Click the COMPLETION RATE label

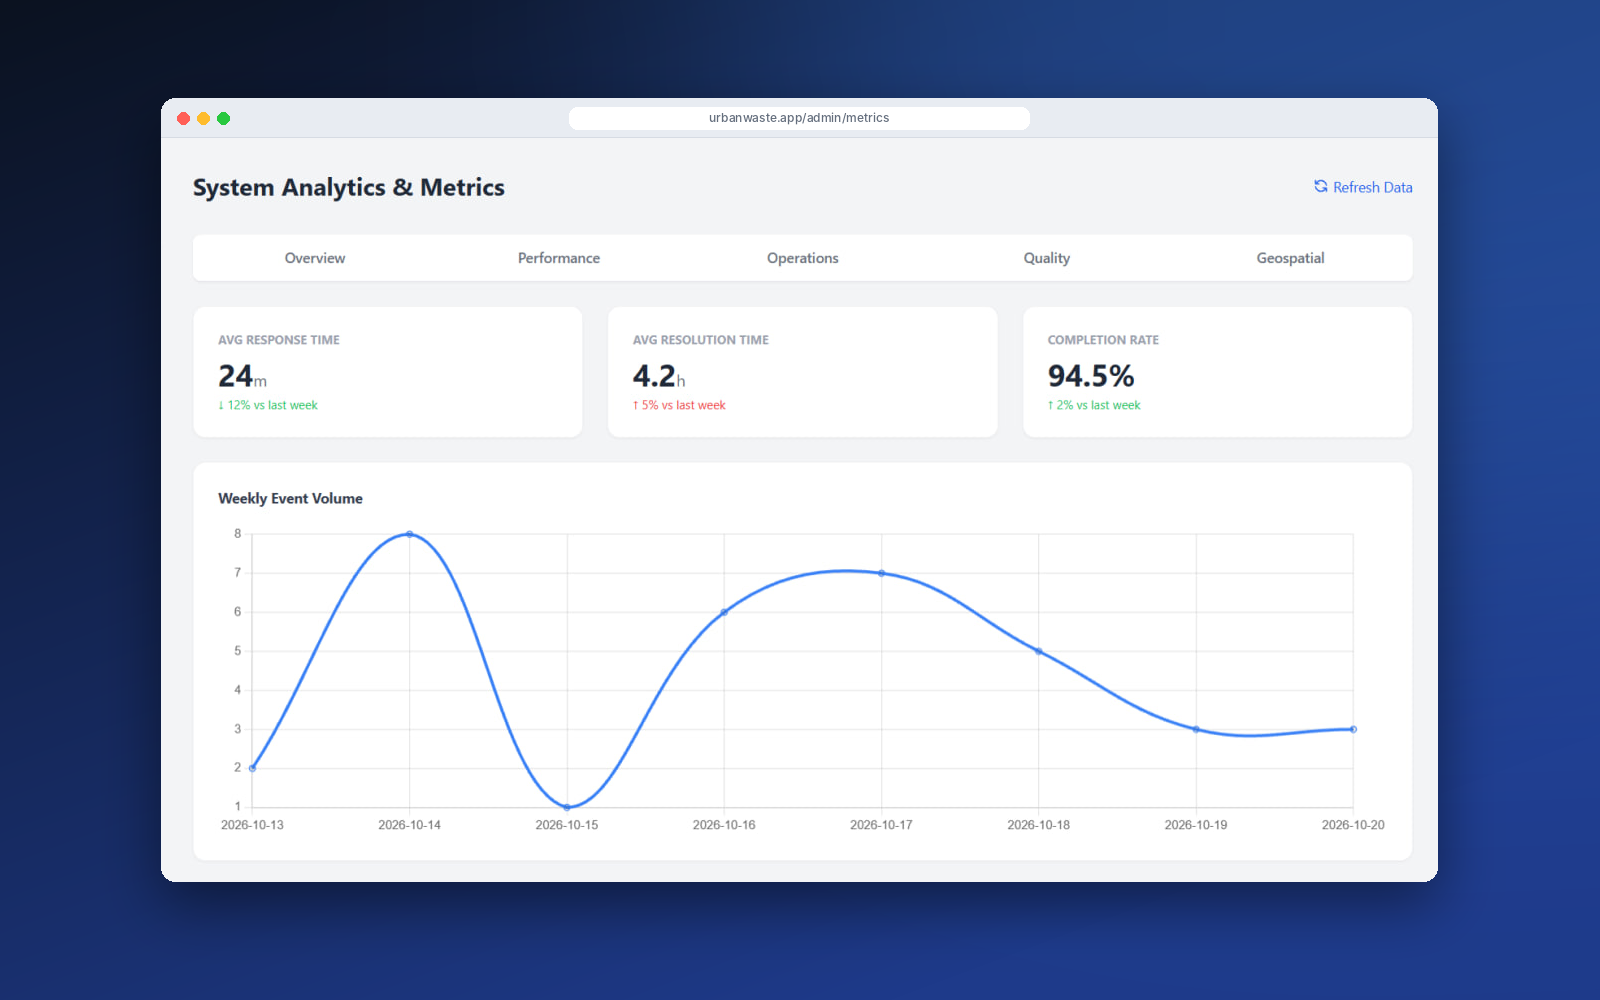pos(1103,340)
